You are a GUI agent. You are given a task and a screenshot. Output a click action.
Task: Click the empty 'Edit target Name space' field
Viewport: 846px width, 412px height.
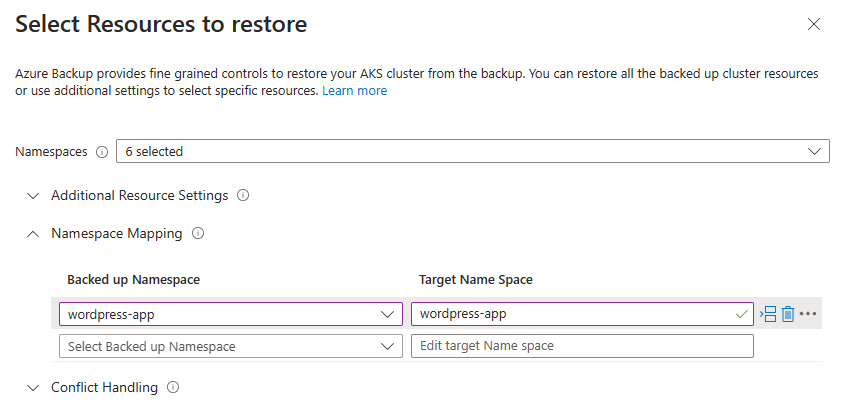[581, 346]
